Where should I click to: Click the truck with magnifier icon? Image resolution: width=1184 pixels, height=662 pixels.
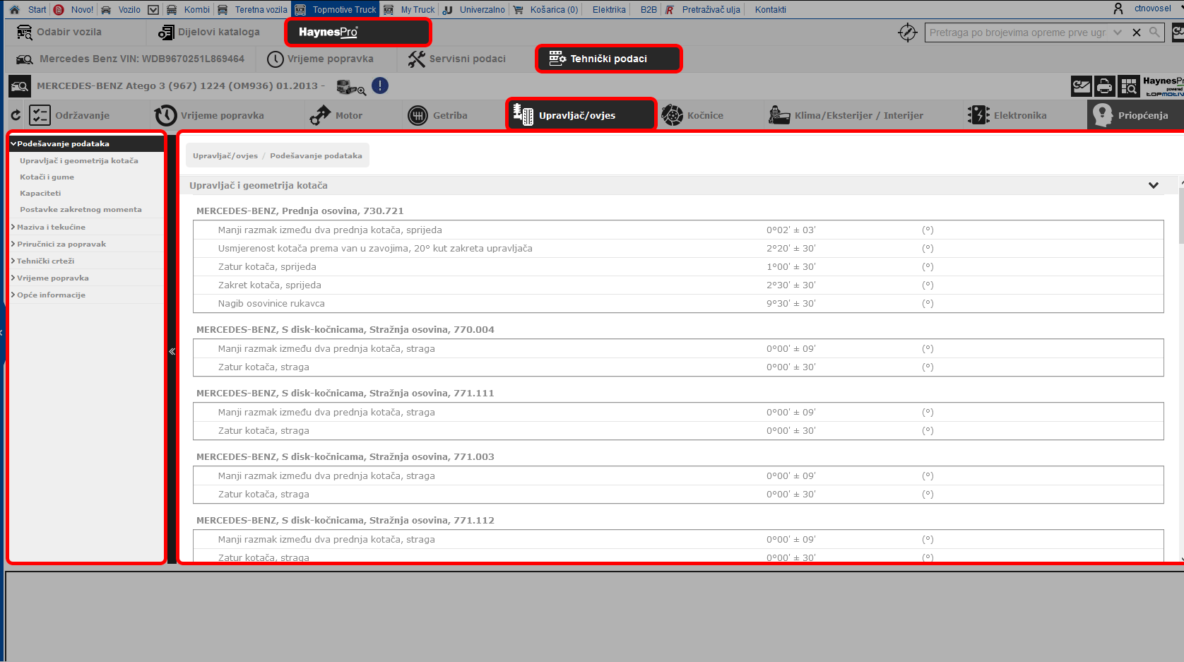click(x=351, y=88)
